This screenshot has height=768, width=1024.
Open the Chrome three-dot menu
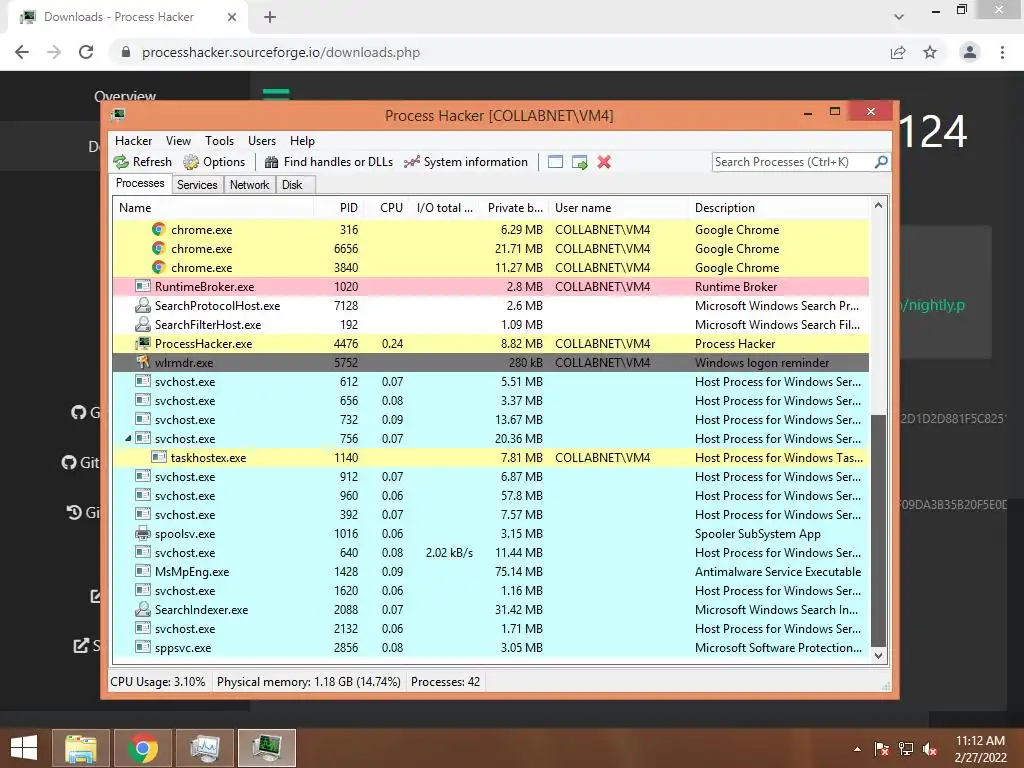(x=1002, y=52)
